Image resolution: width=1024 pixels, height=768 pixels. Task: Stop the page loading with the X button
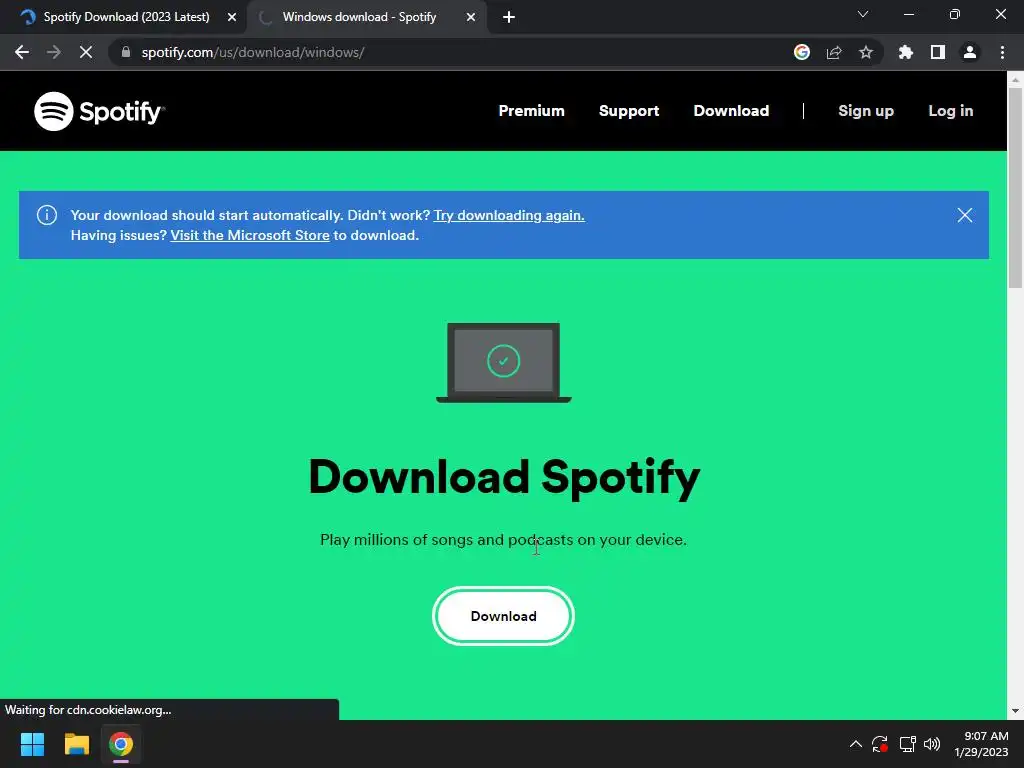(x=86, y=52)
